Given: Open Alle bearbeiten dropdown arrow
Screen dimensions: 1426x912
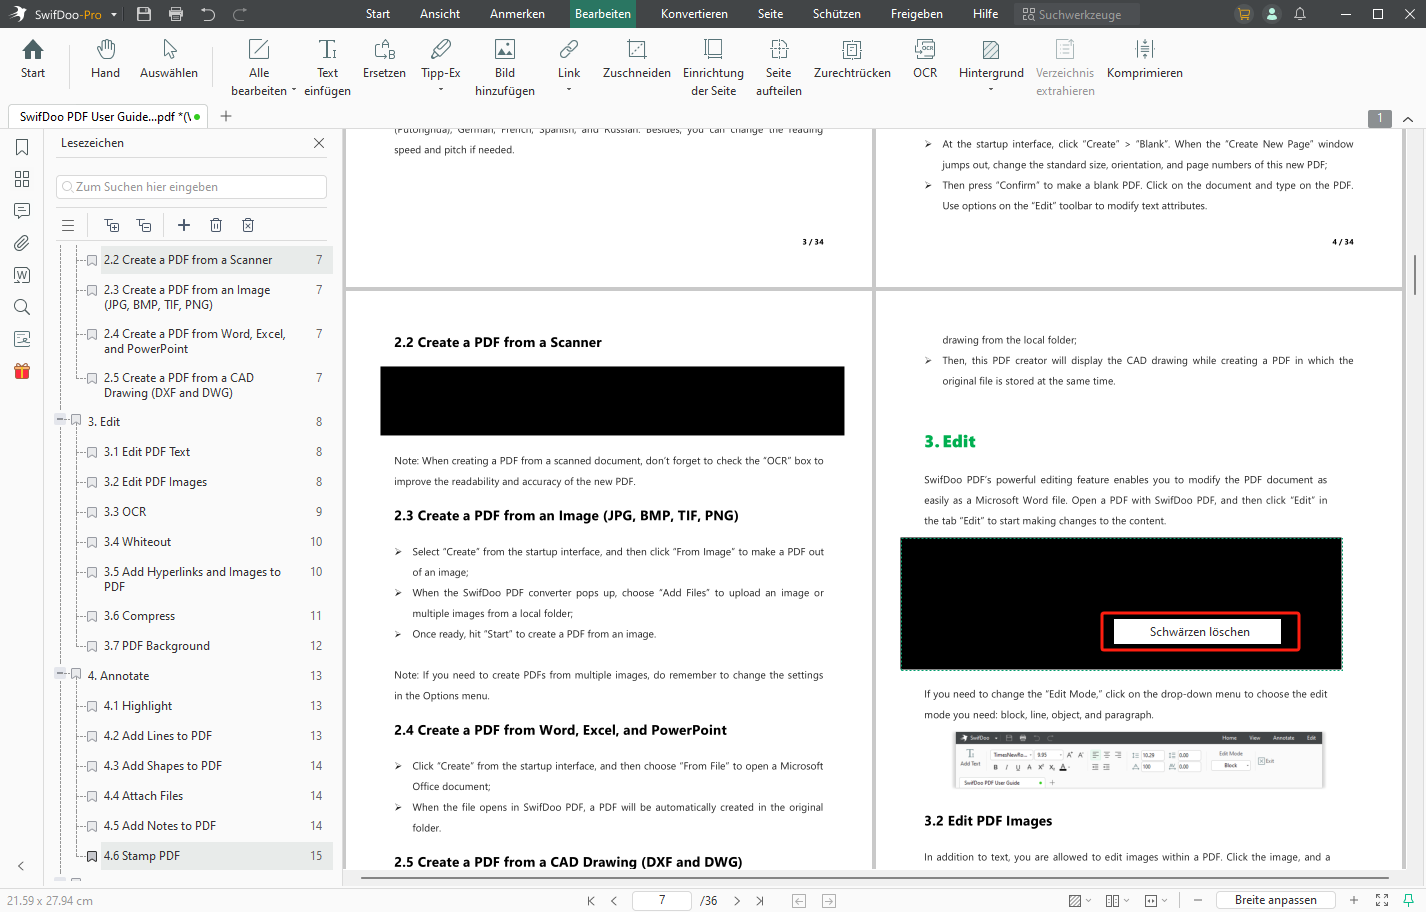Looking at the screenshot, I should (x=294, y=91).
